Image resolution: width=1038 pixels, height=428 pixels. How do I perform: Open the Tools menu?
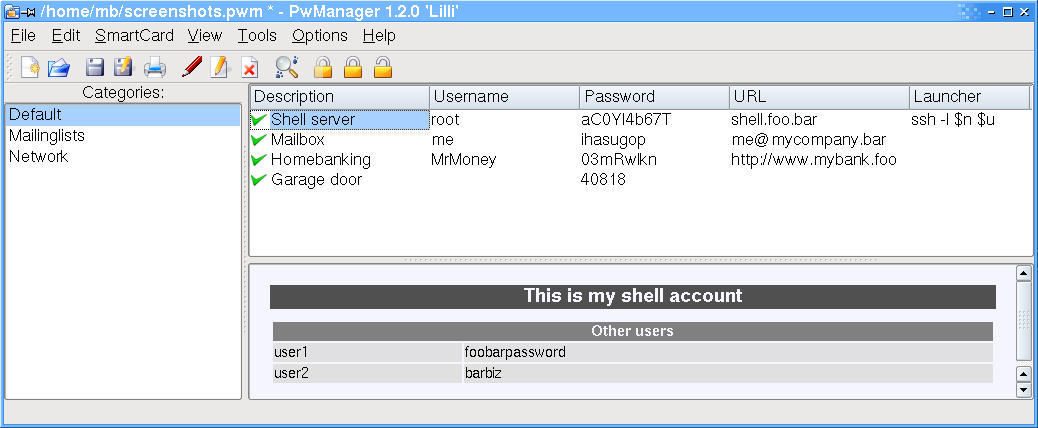[258, 36]
